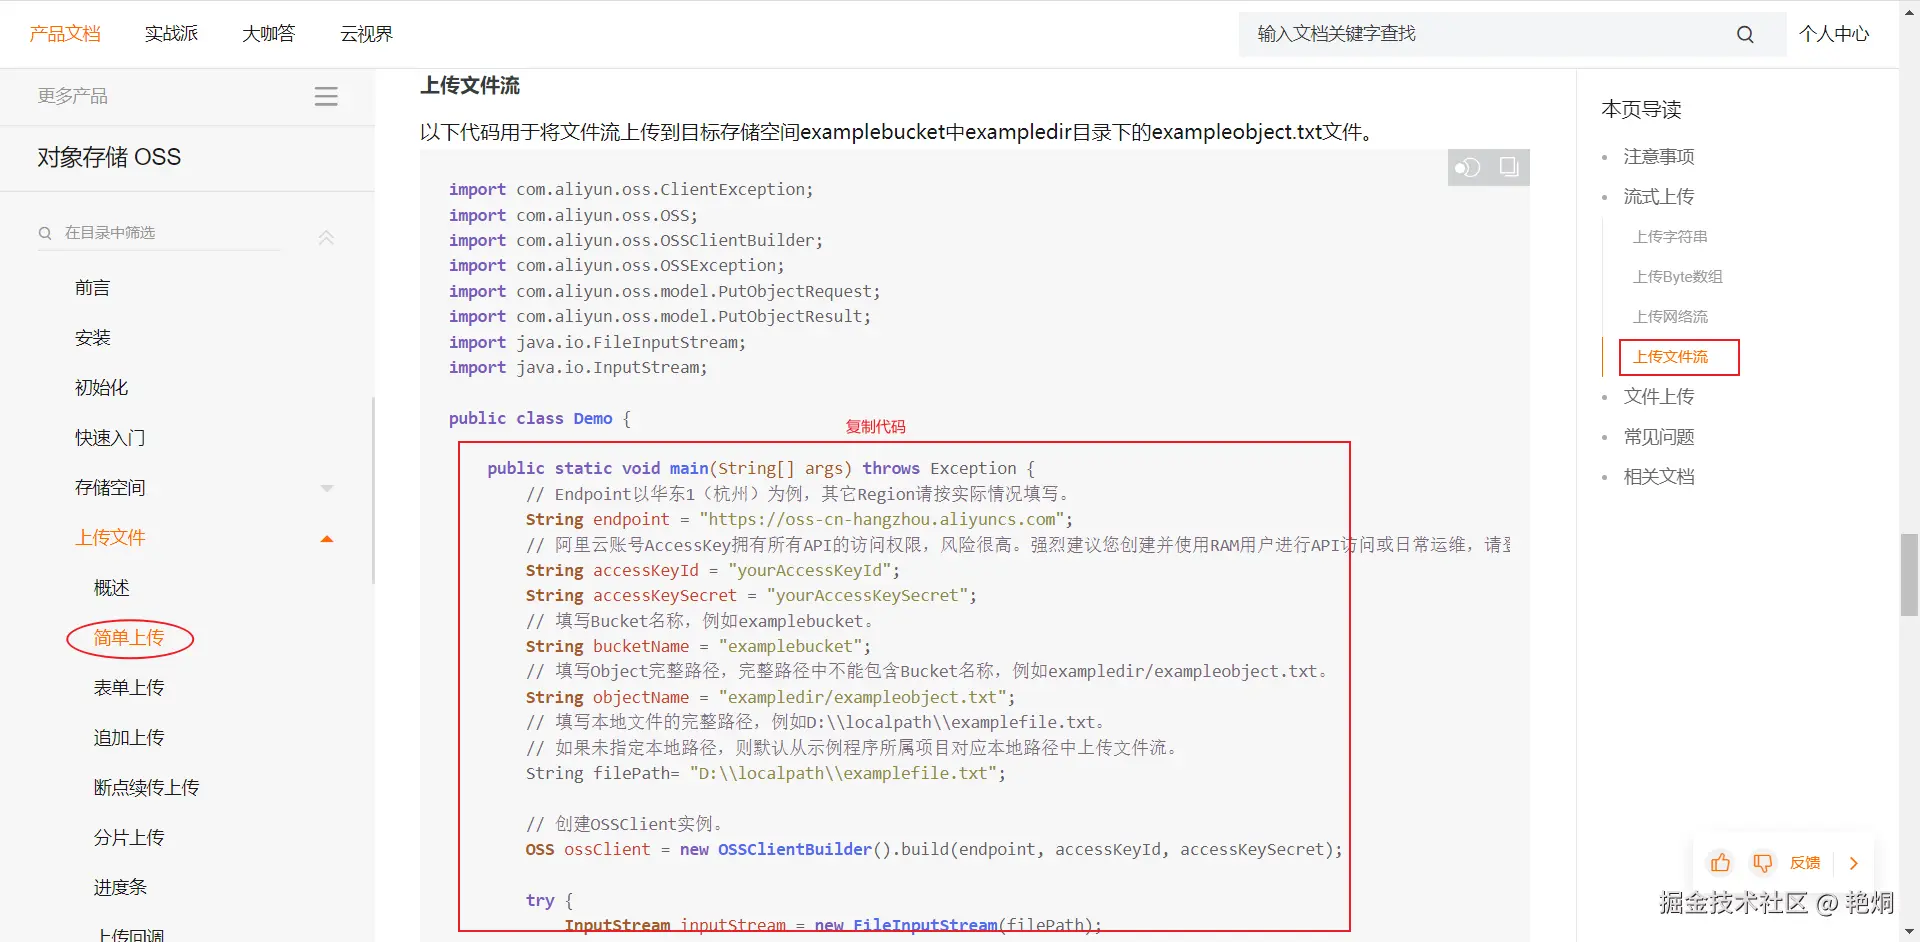The height and width of the screenshot is (942, 1920).
Task: Click the 对象存储 OSS title
Action: tap(109, 157)
